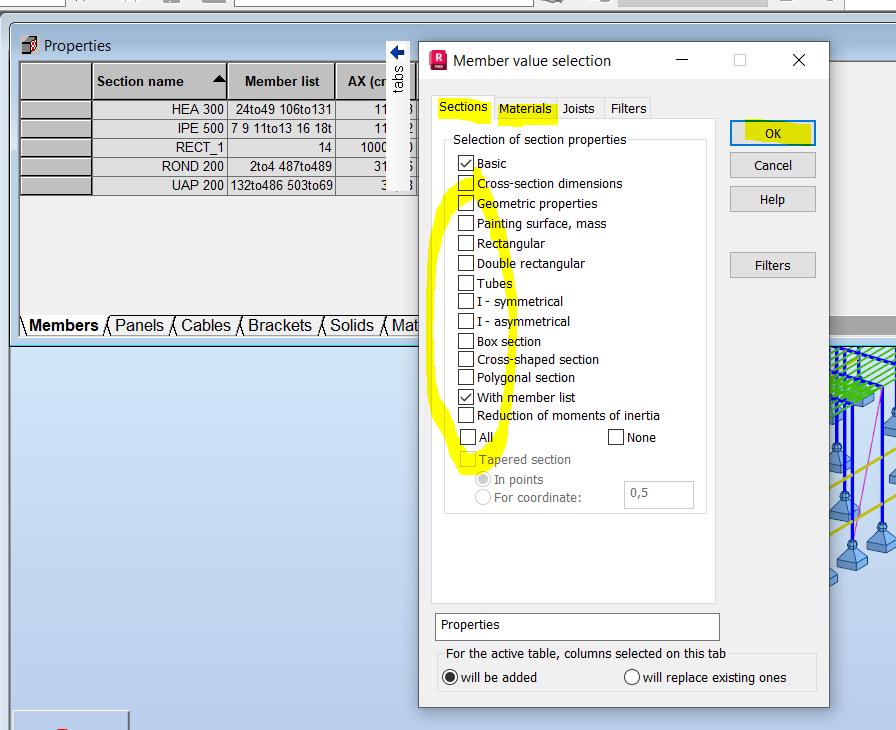
Task: Check Painting surface, mass option
Action: click(x=466, y=223)
